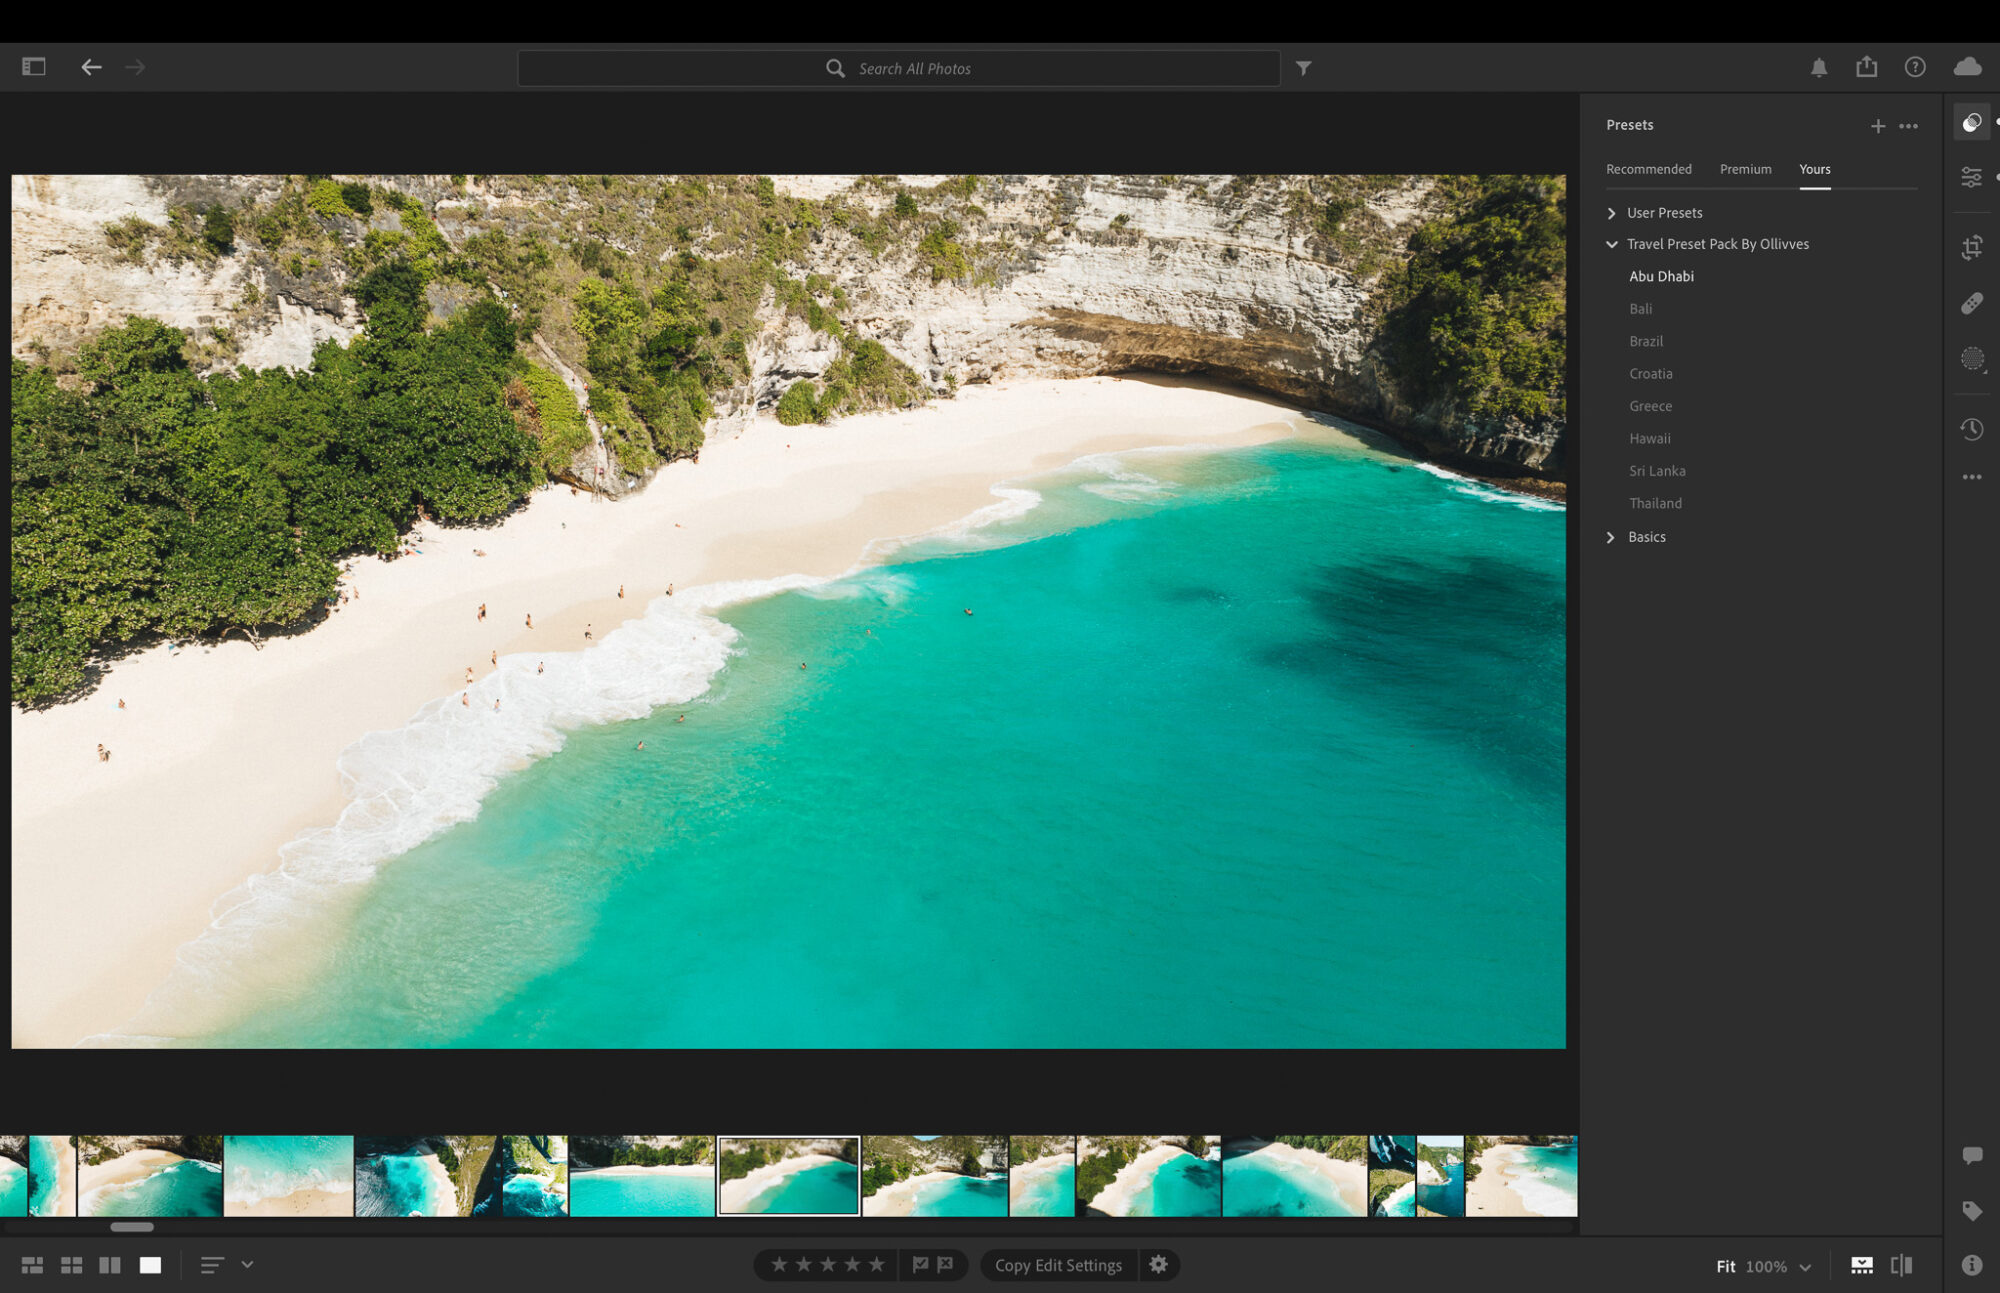This screenshot has height=1293, width=2000.
Task: Select the Abu Dhabi preset
Action: click(x=1662, y=276)
